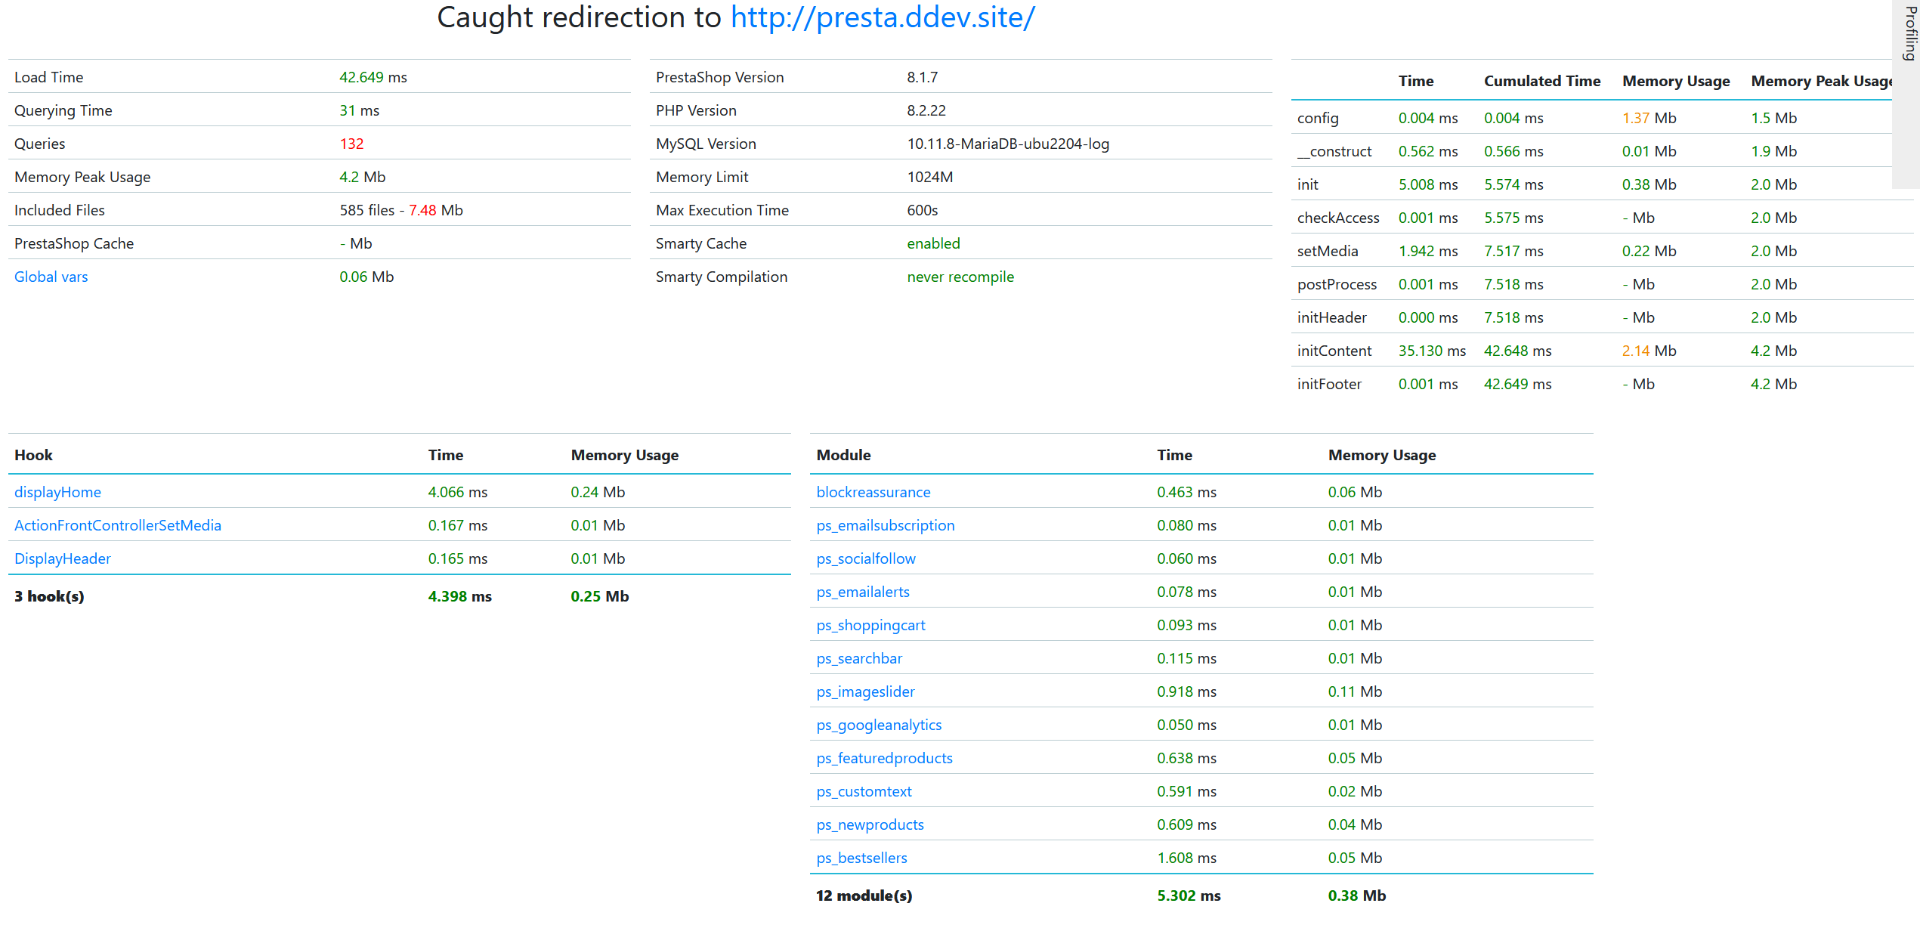
Task: Select the Load Time value 42.649 ms
Action: tap(373, 77)
